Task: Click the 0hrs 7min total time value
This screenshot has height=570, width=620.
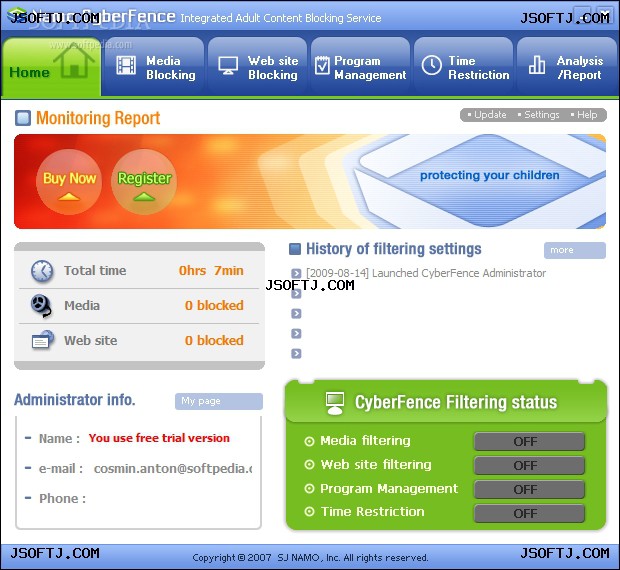Action: 211,271
